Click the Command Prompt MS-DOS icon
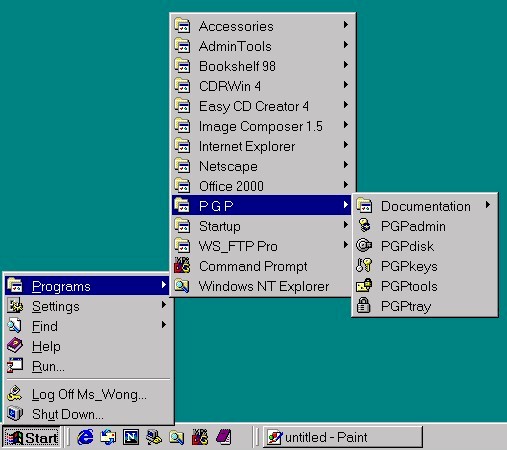 pyautogui.click(x=182, y=266)
